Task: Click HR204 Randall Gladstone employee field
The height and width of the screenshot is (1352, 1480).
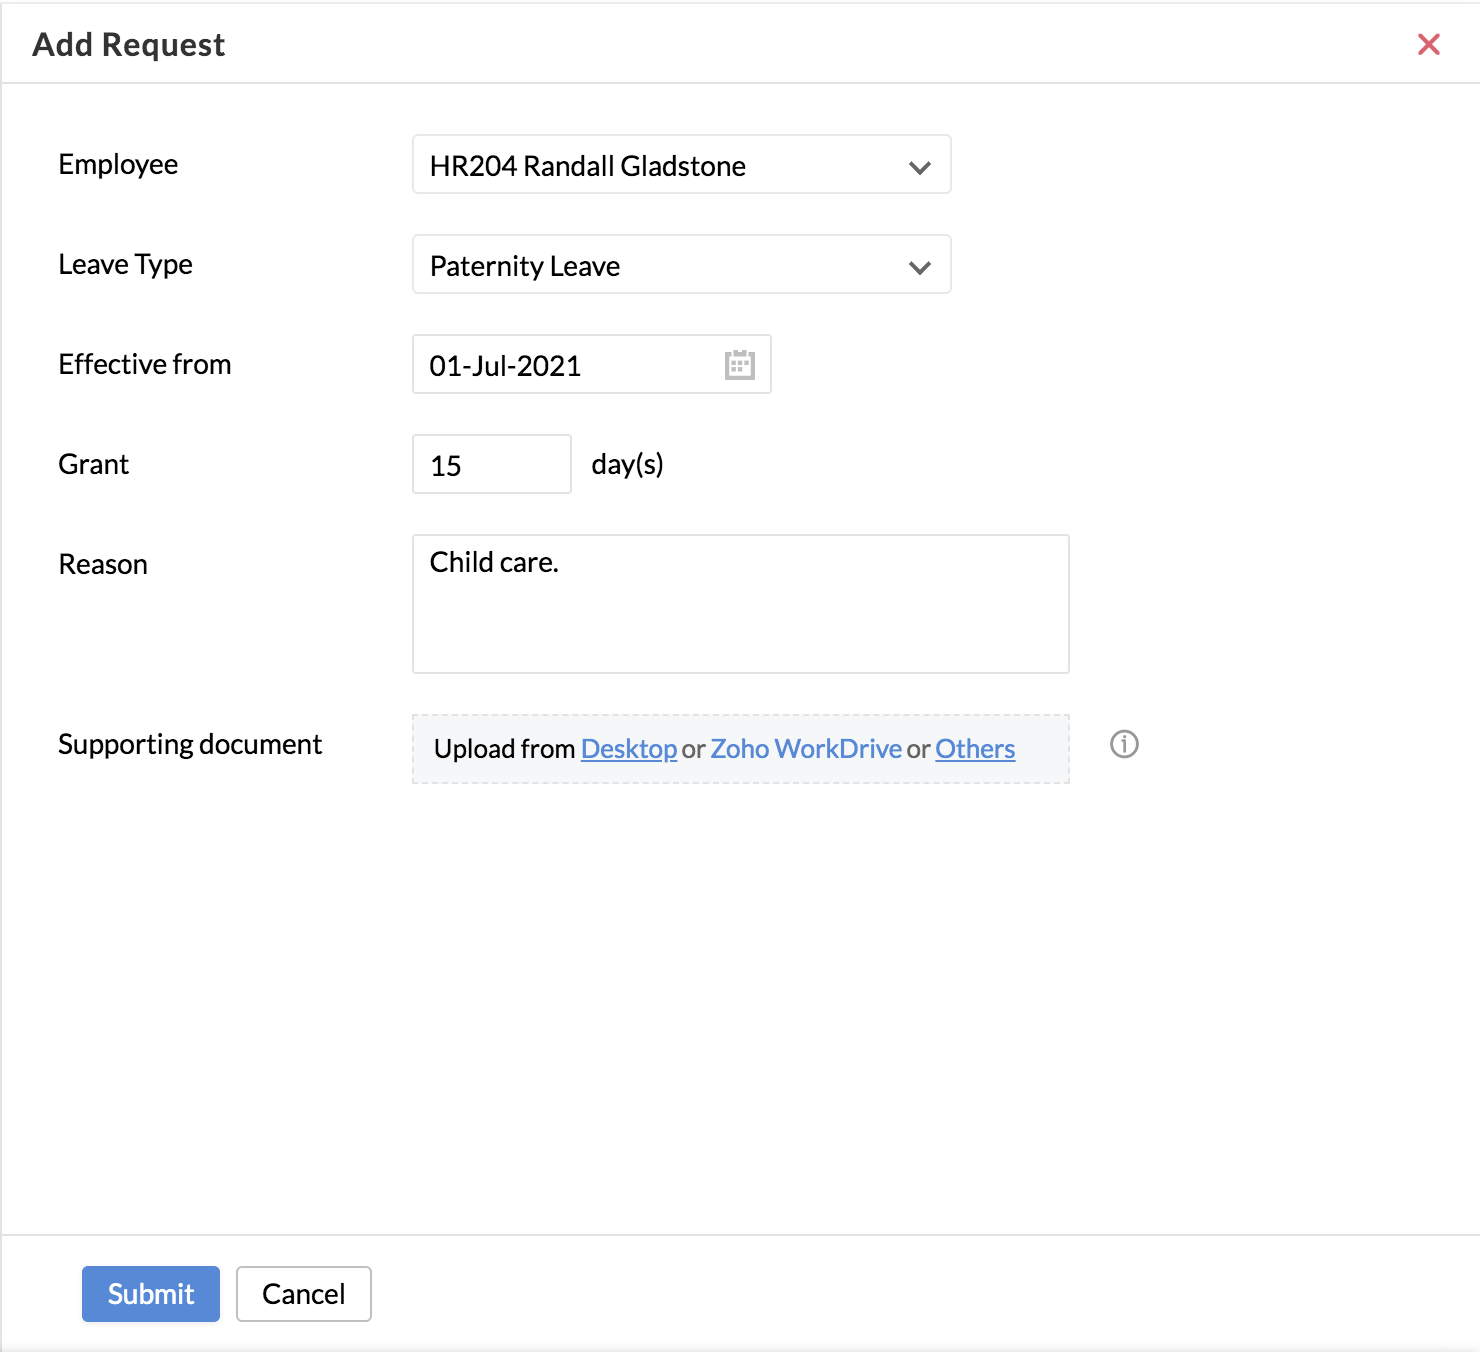Action: tap(640, 166)
